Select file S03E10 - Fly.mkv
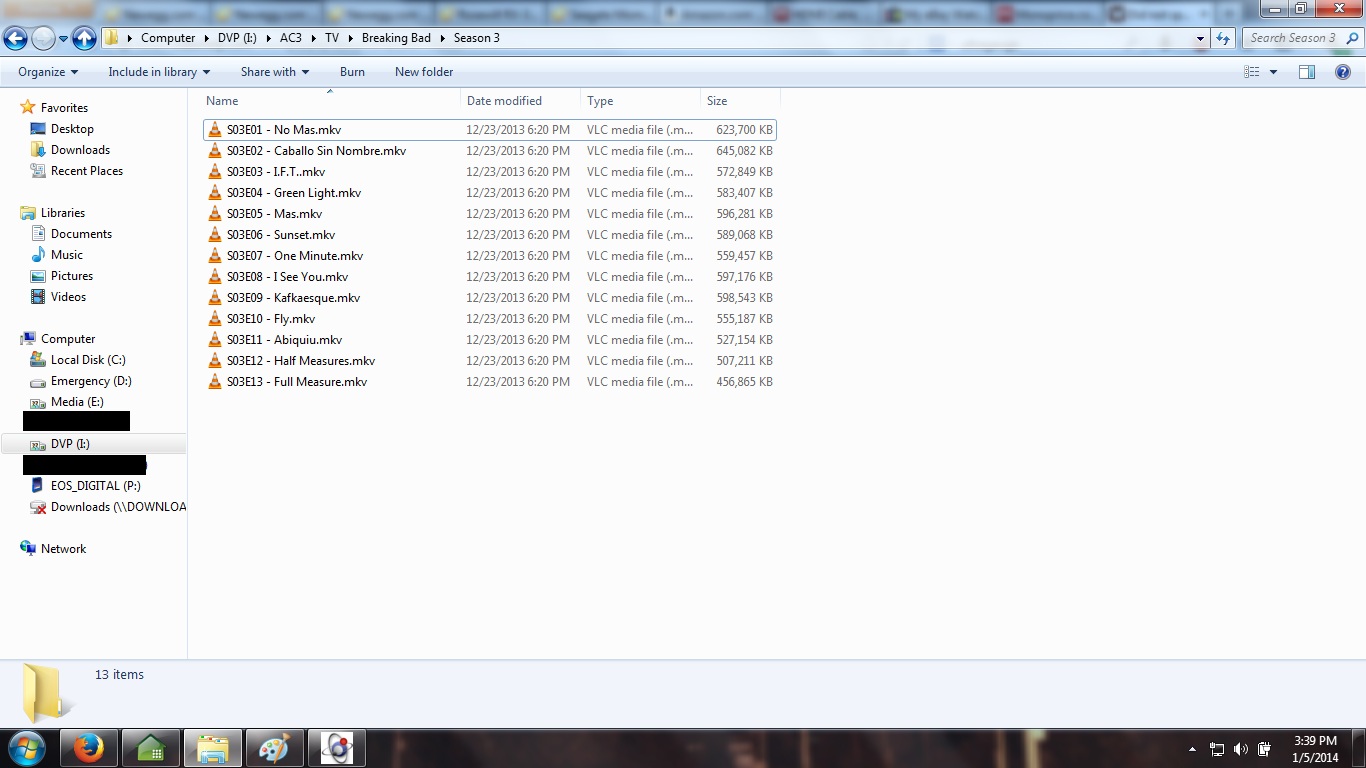This screenshot has width=1366, height=768. coord(489,319)
